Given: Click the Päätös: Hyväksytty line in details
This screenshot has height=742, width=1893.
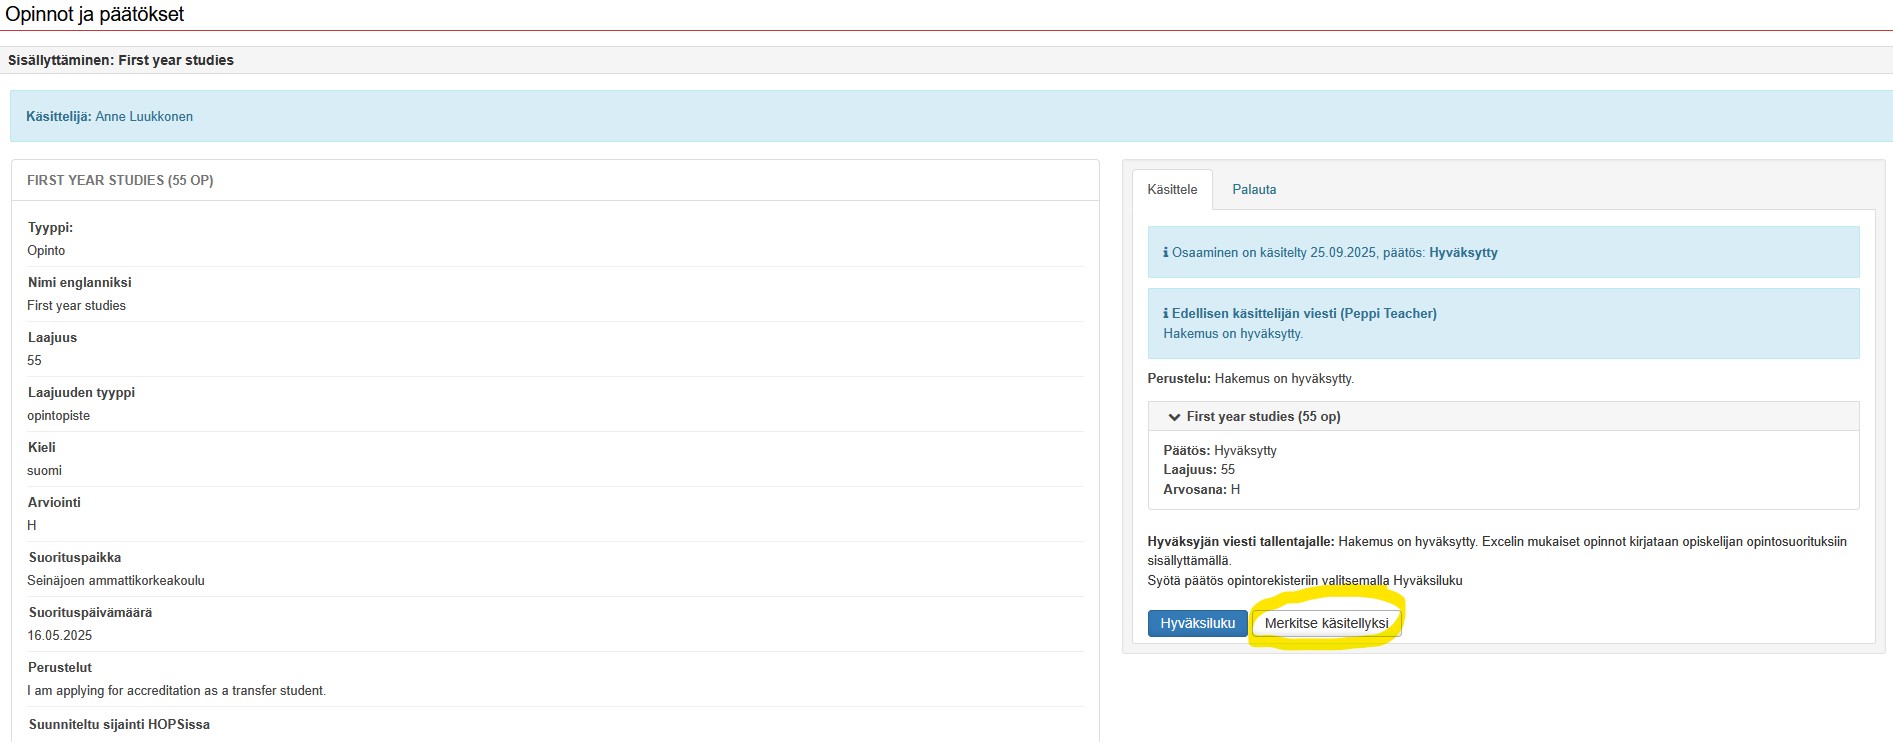Looking at the screenshot, I should pyautogui.click(x=1220, y=451).
